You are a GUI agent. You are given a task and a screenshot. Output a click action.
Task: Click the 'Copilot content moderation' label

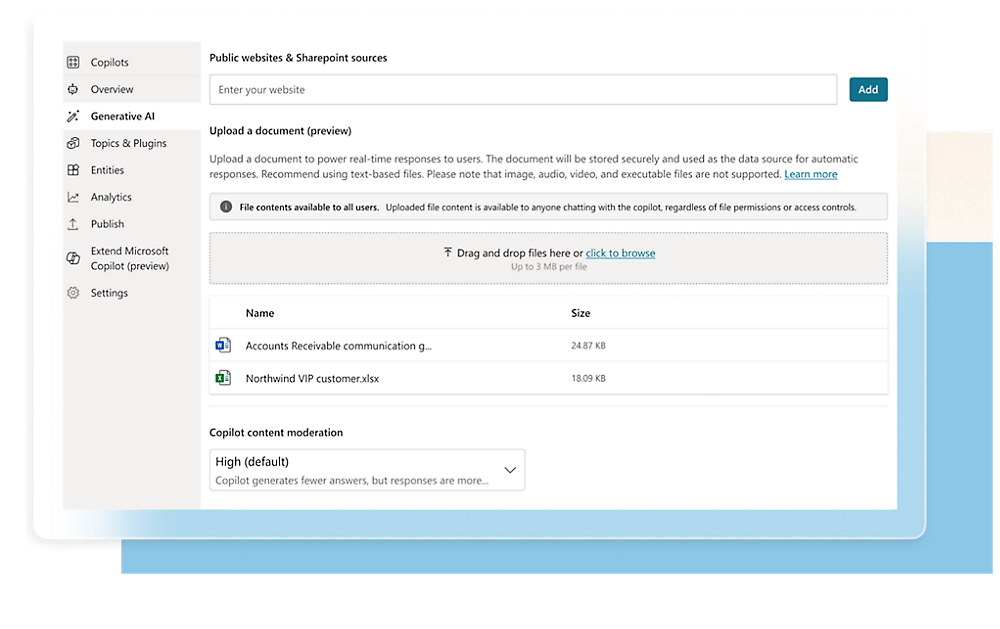coord(276,433)
